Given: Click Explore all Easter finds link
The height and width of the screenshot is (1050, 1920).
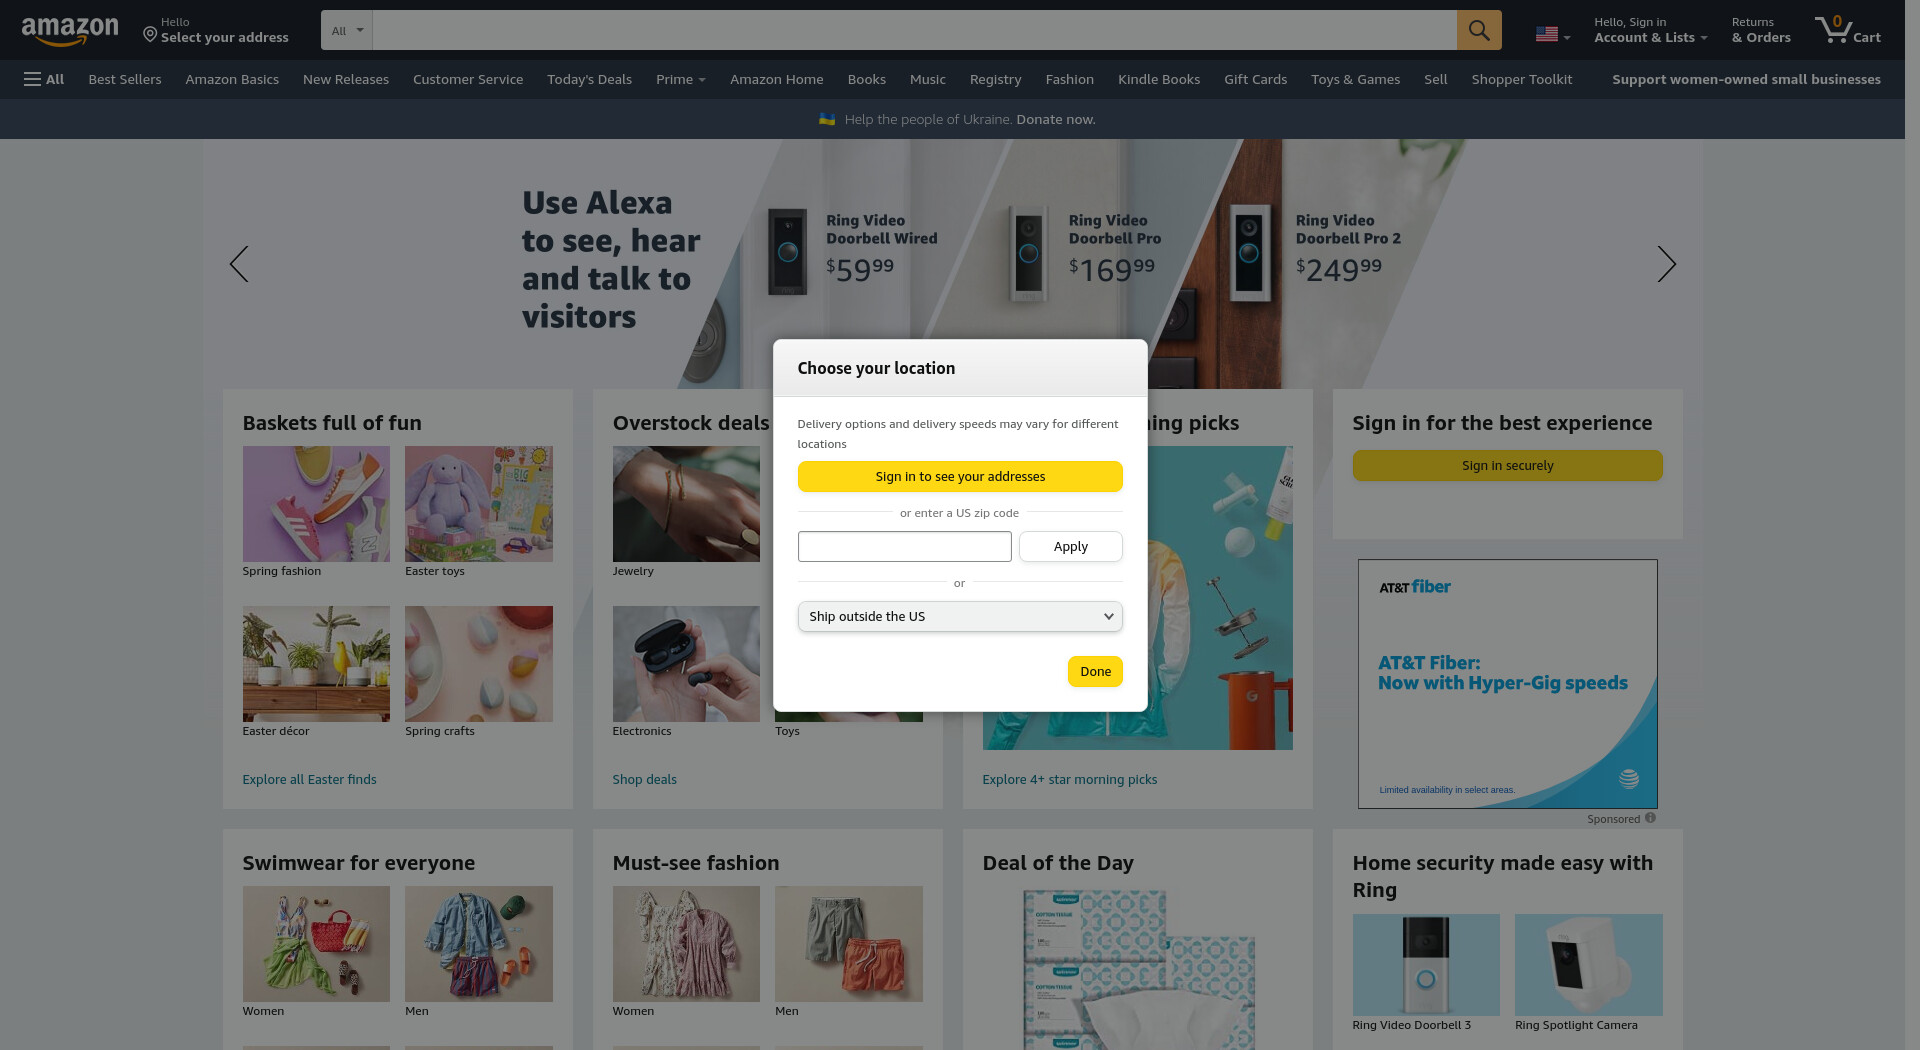Looking at the screenshot, I should [309, 779].
